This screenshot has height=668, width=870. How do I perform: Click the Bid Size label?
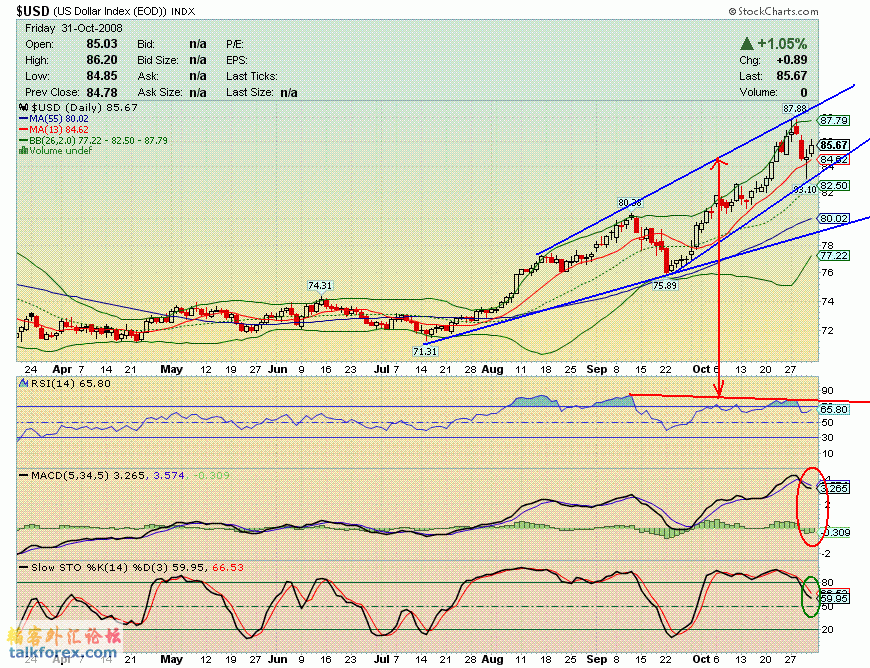(158, 60)
